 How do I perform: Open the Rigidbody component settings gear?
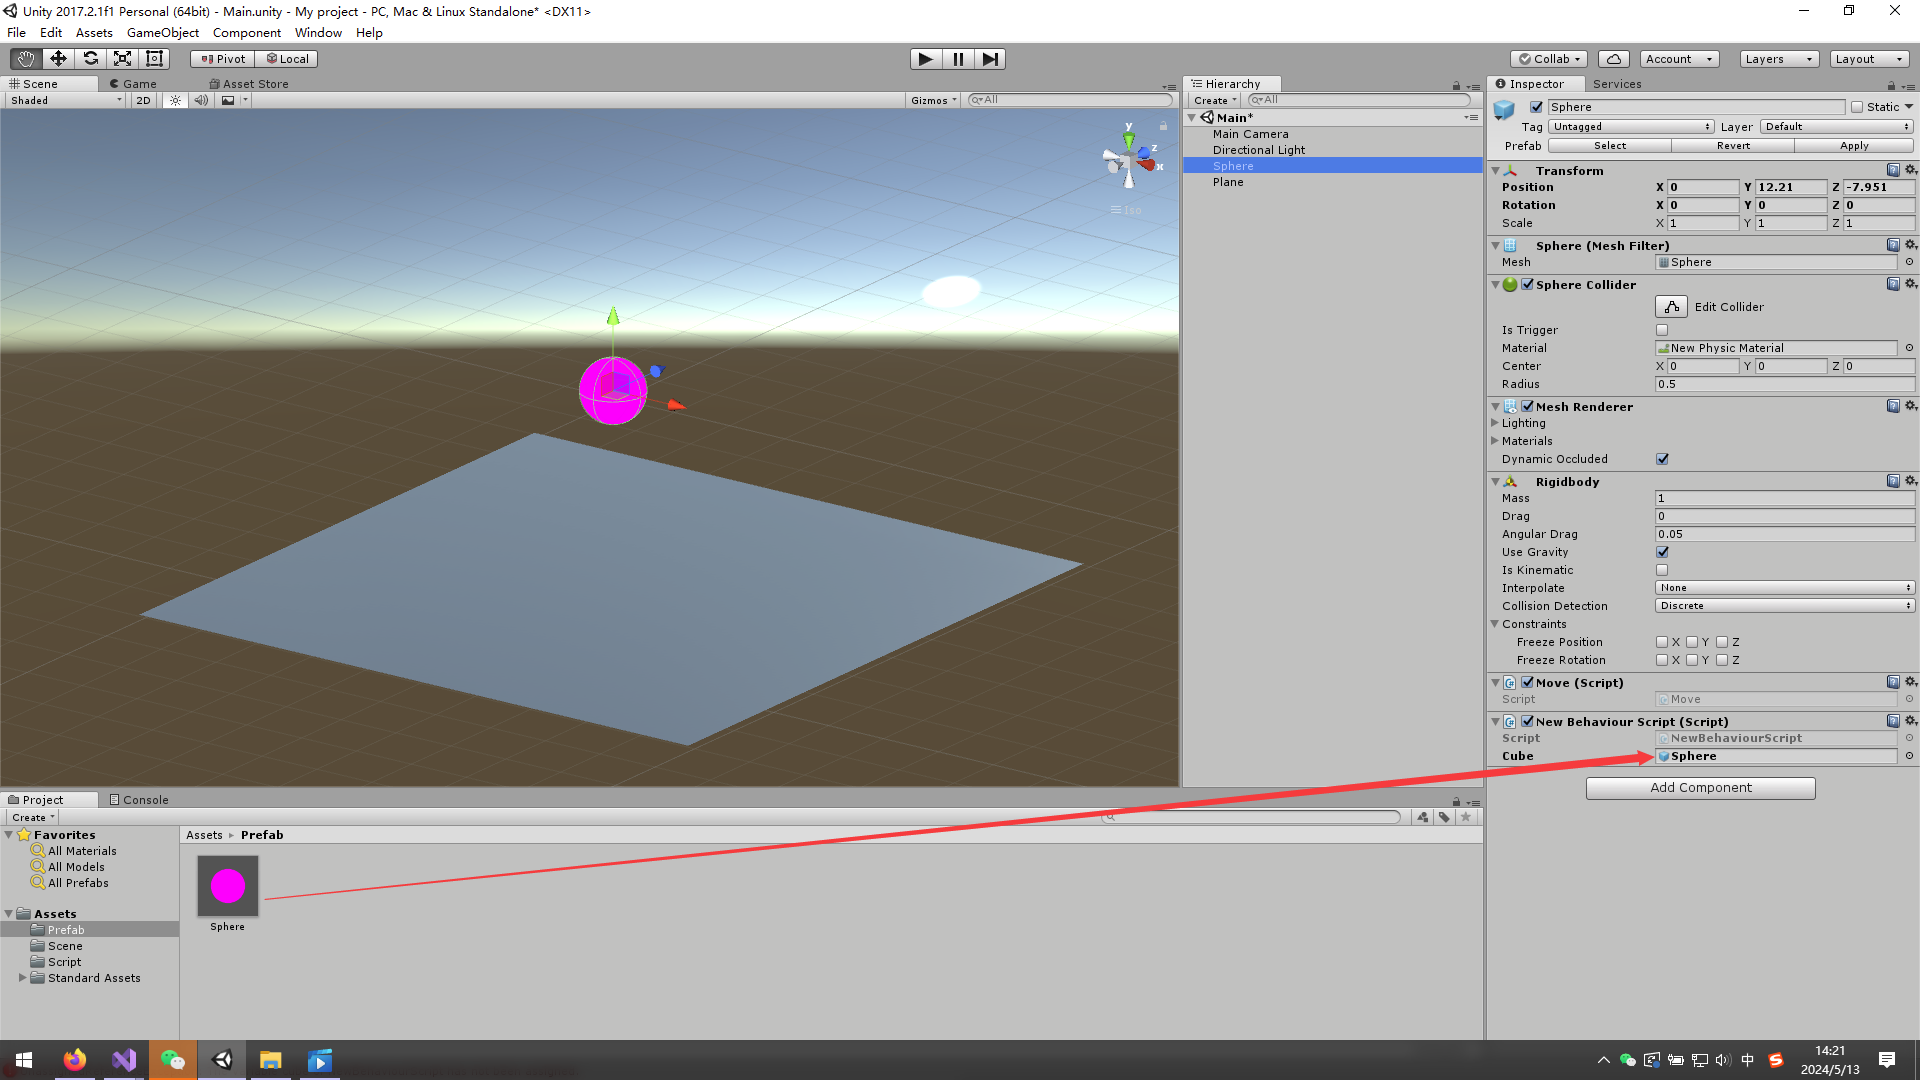click(x=1911, y=481)
